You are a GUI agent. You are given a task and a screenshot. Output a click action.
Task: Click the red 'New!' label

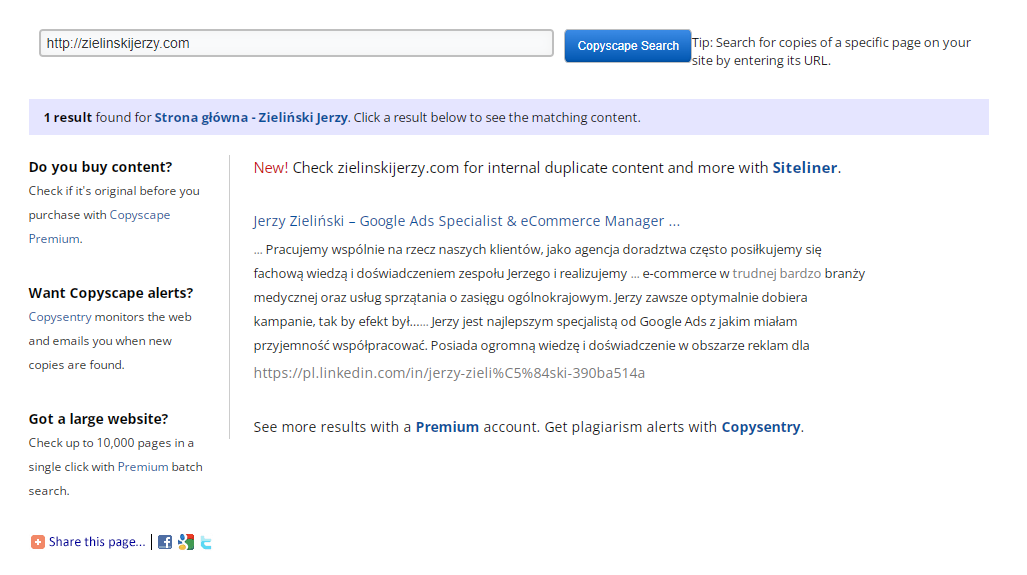point(271,168)
